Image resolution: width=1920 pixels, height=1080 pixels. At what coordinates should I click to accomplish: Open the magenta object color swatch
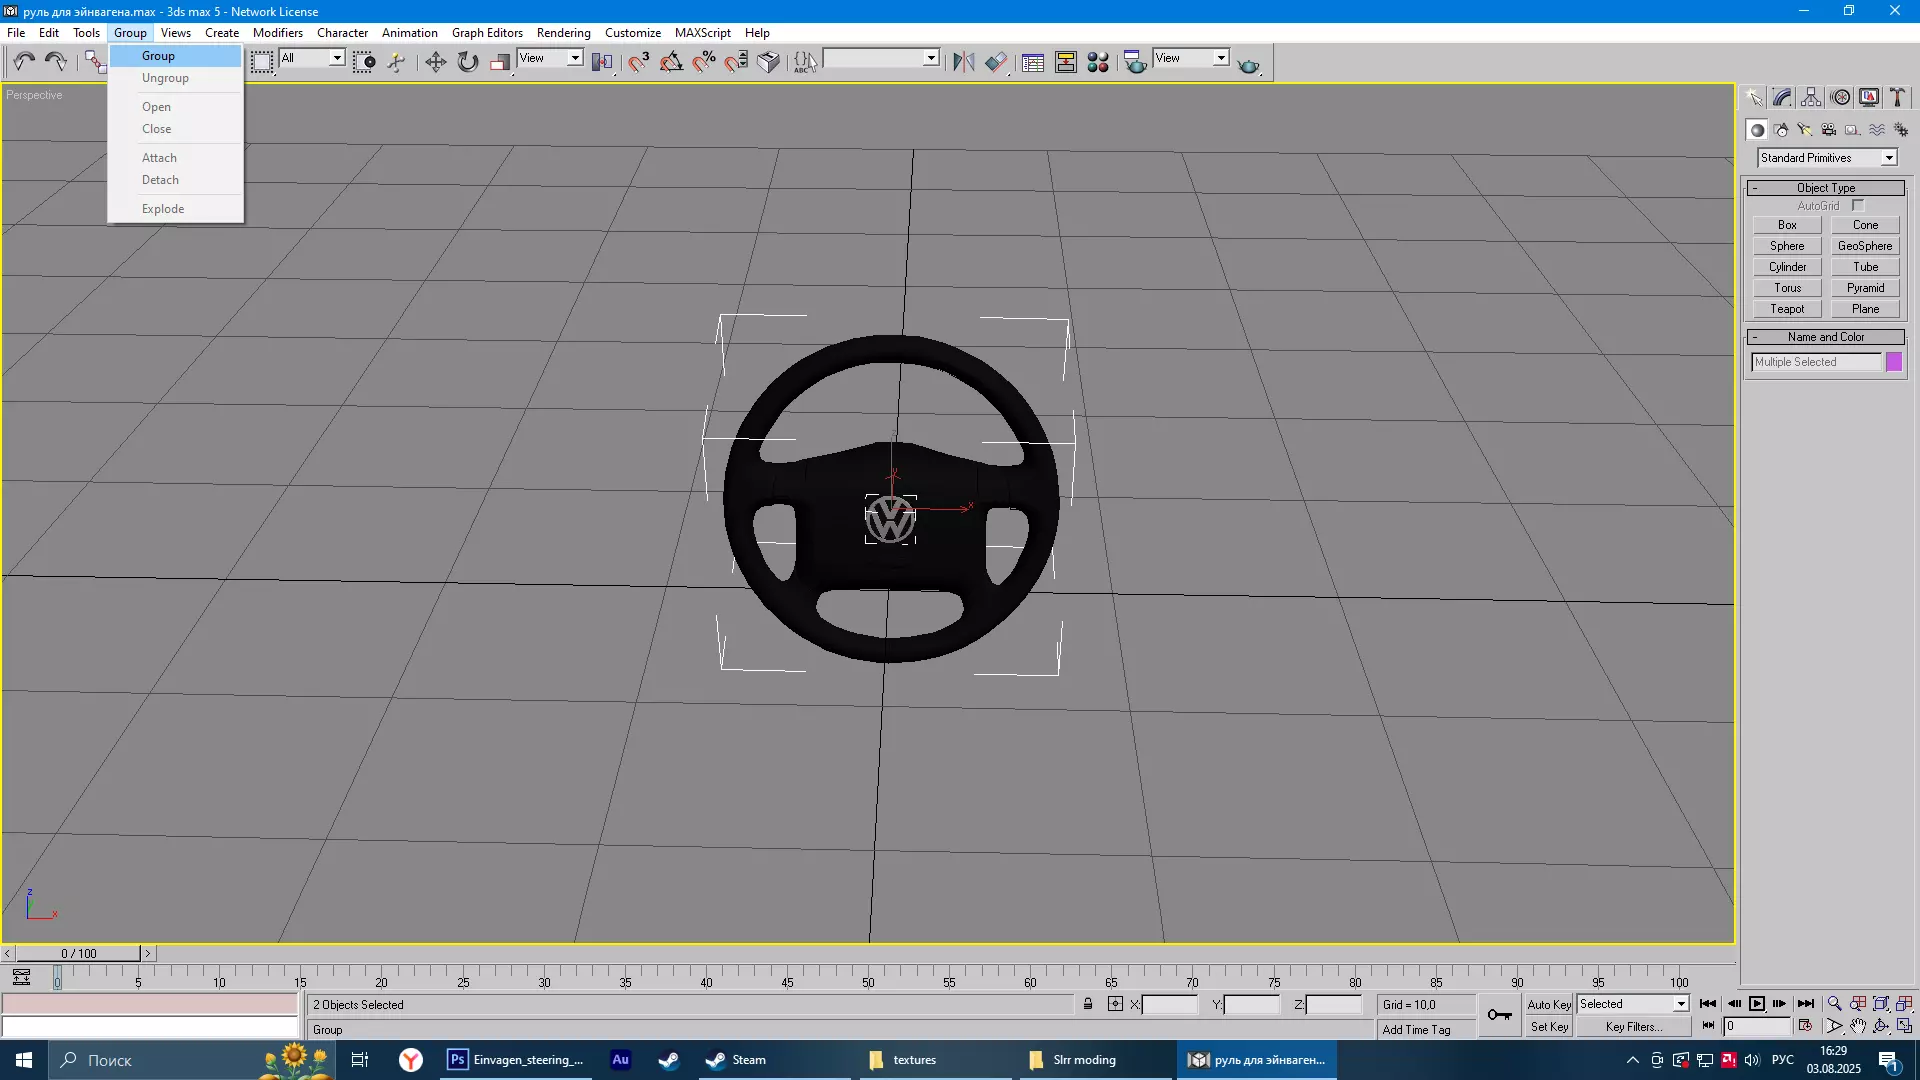1894,362
